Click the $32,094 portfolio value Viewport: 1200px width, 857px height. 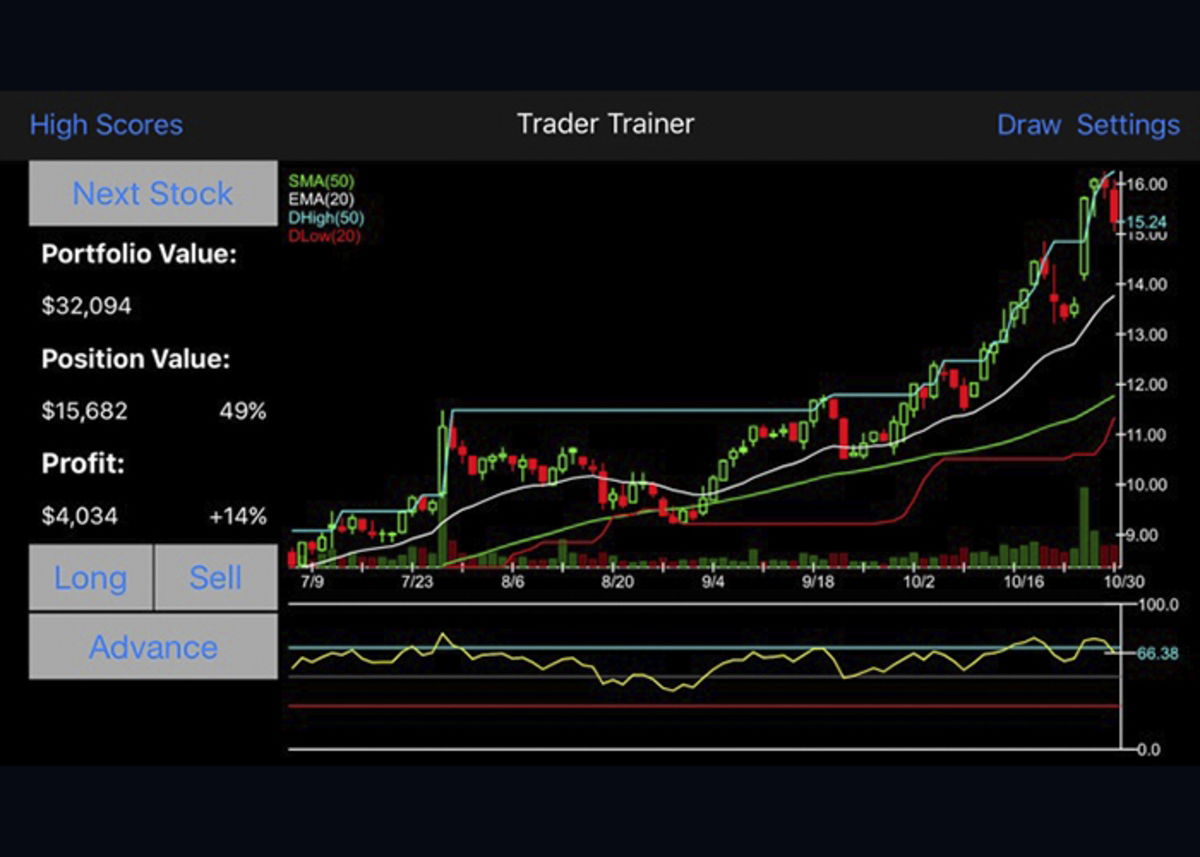tap(86, 306)
